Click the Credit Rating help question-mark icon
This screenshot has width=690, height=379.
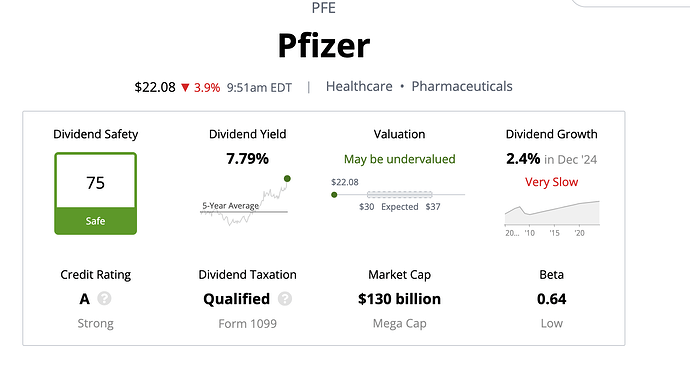[104, 299]
